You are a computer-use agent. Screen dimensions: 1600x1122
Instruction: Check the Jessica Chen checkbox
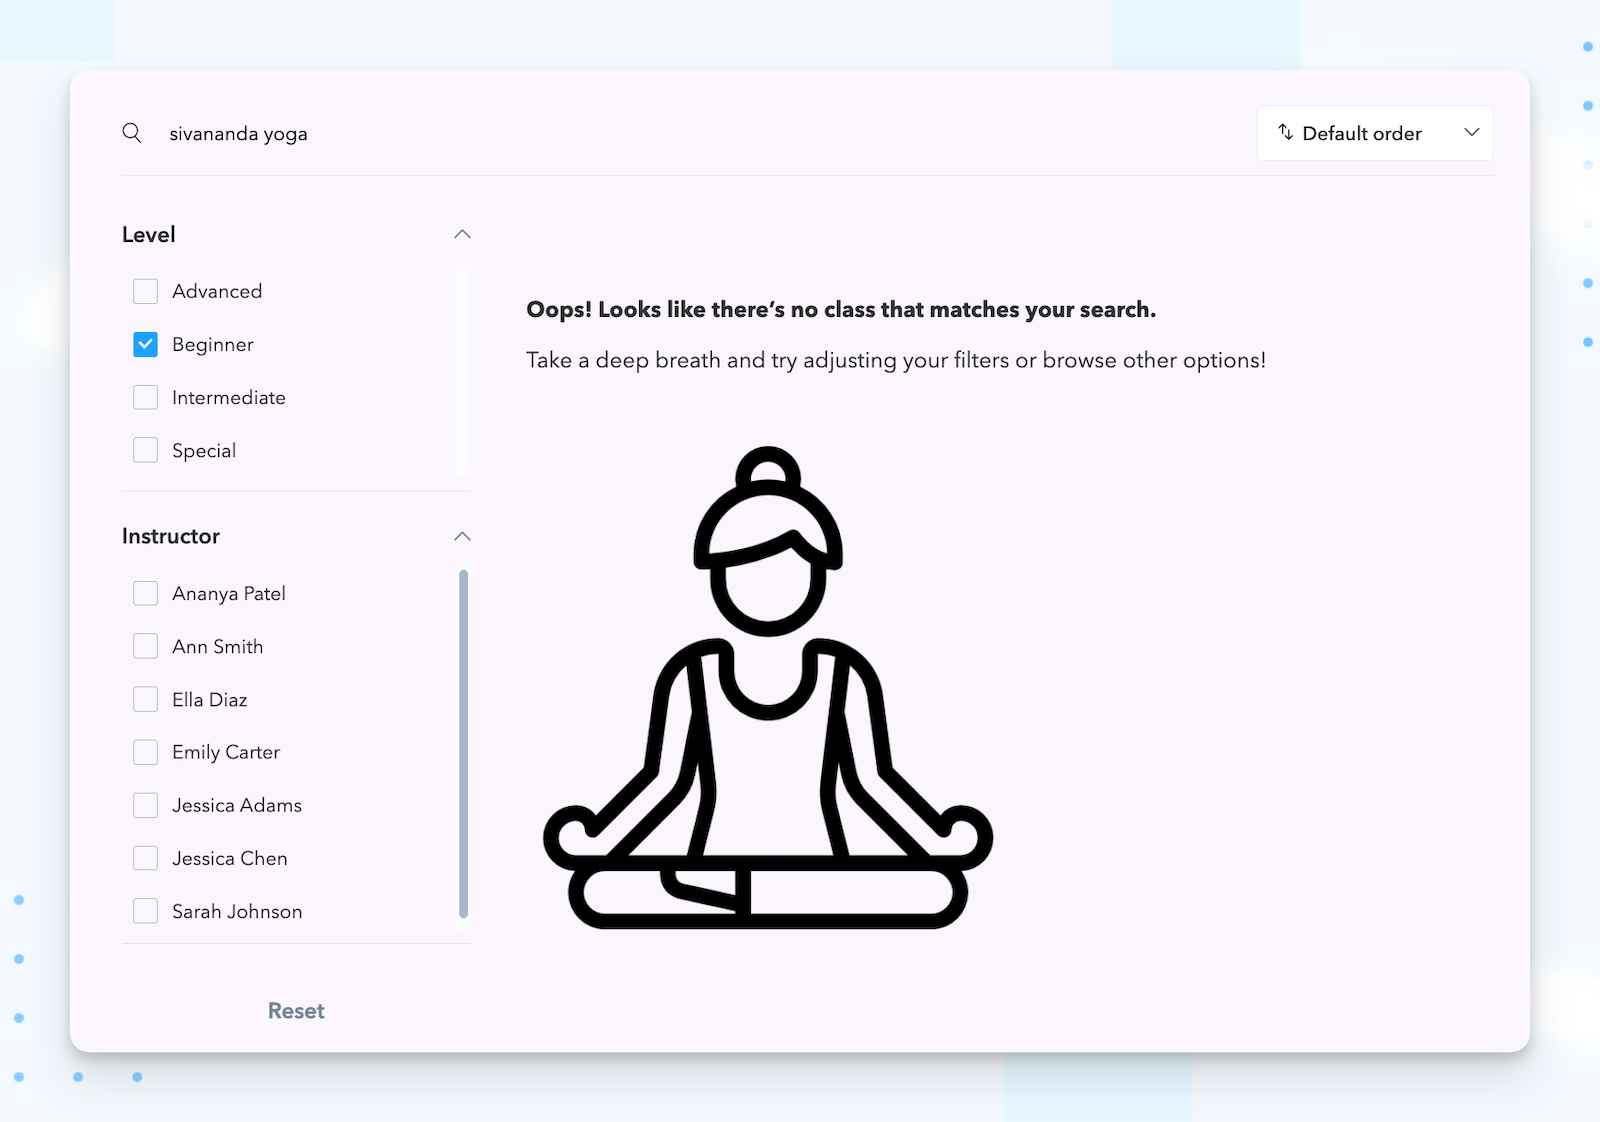point(146,858)
